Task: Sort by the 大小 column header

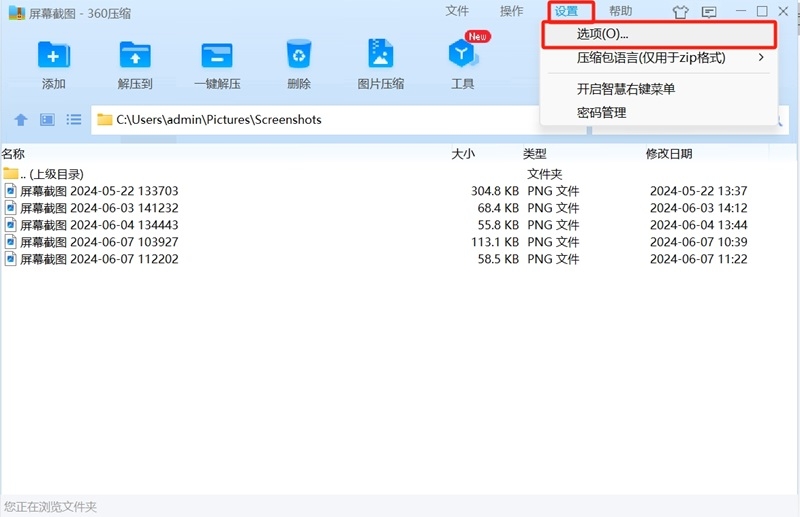Action: 463,154
